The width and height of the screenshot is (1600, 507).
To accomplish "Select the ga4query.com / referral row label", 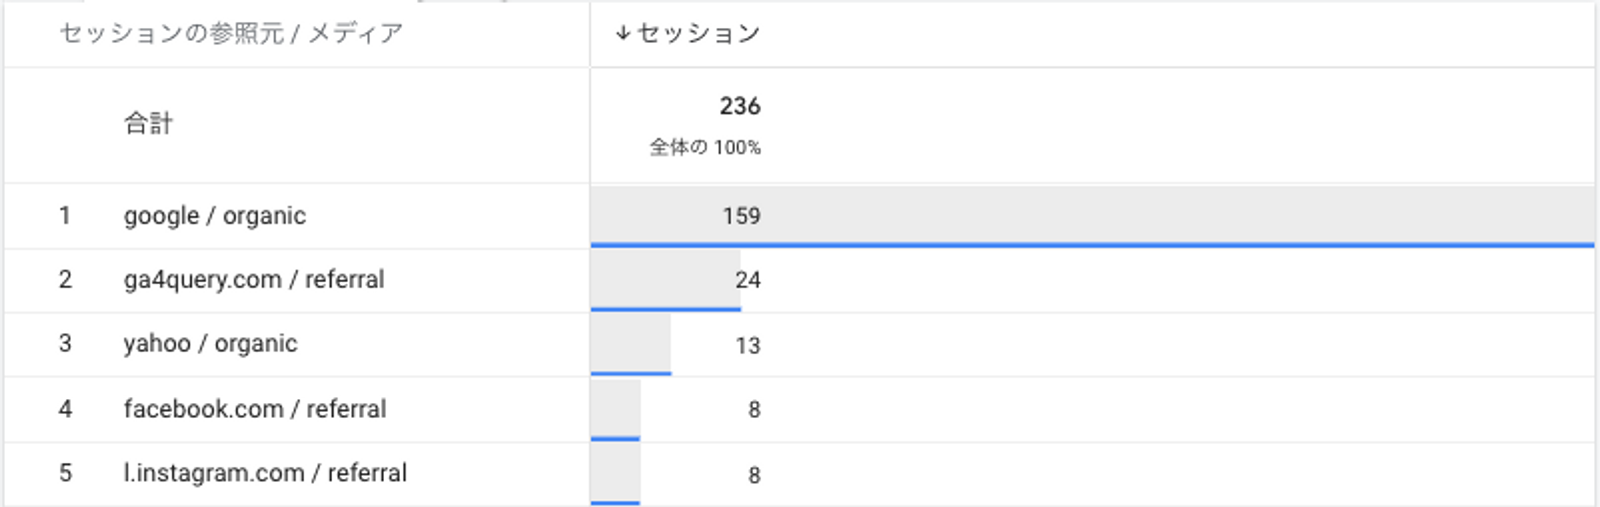I will (254, 280).
